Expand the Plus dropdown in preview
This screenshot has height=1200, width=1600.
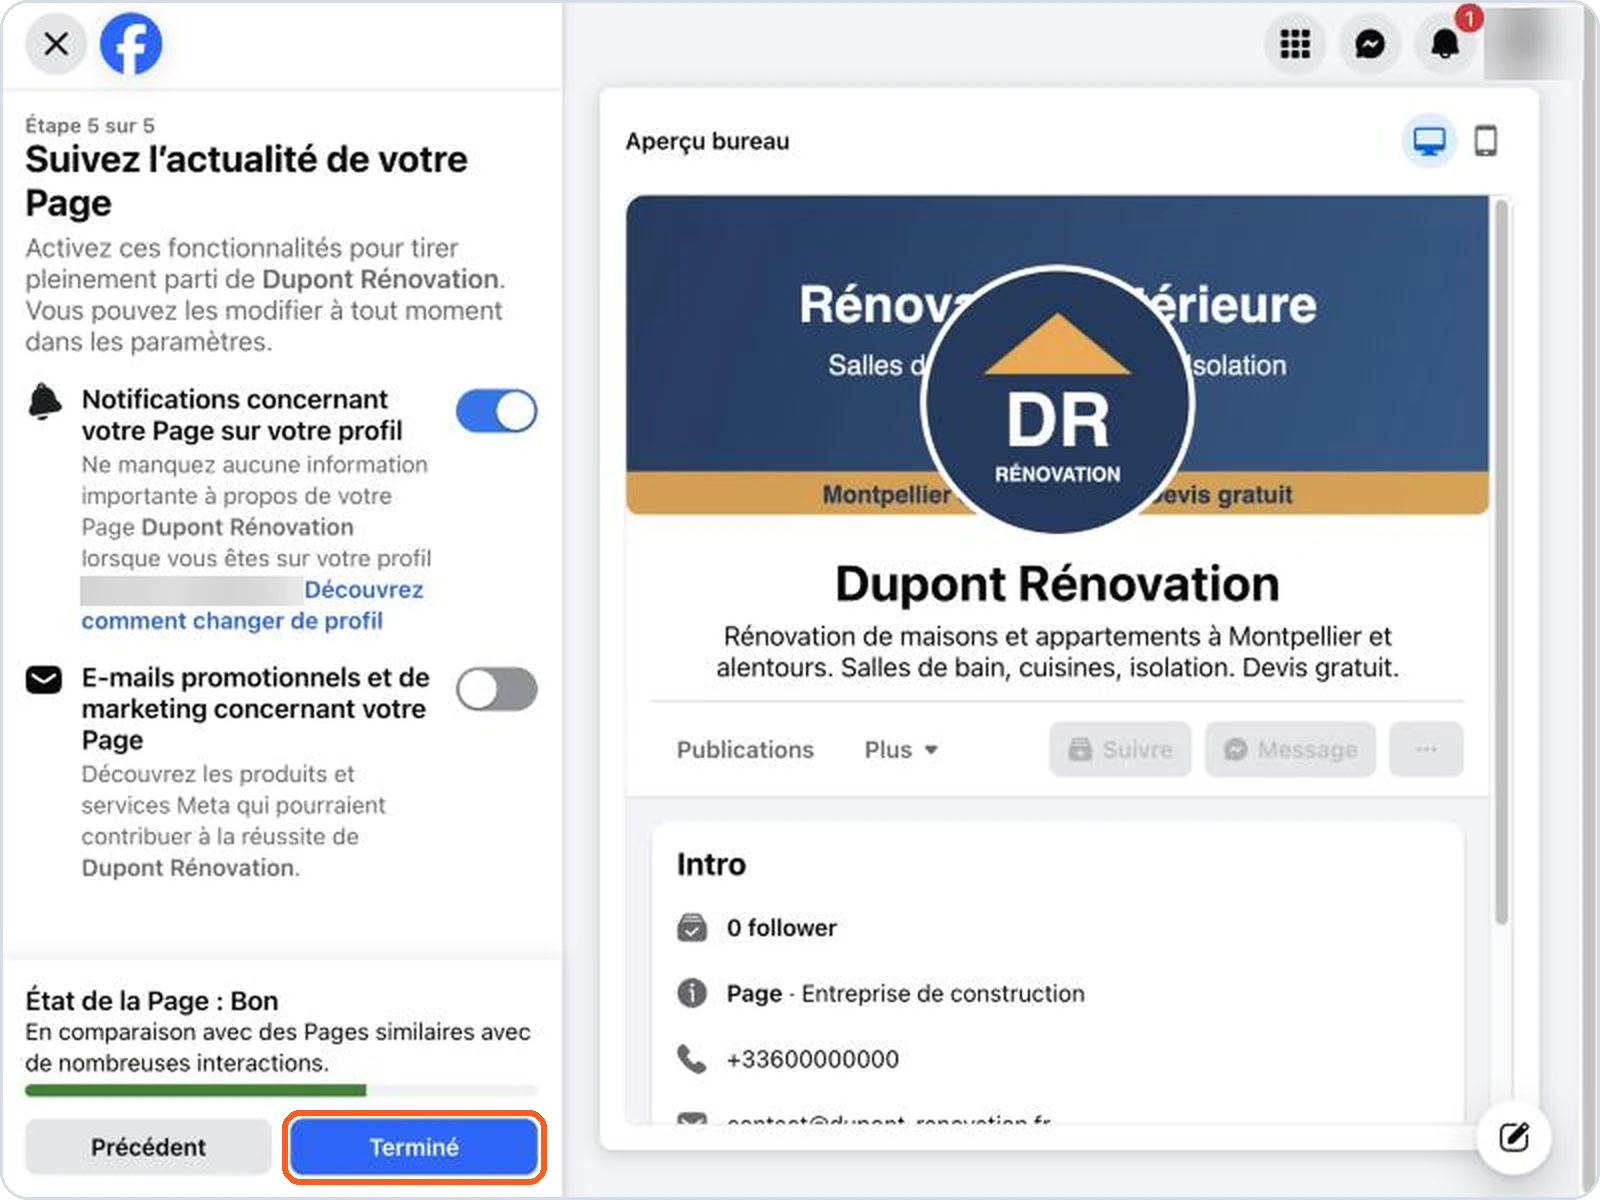[x=901, y=750]
